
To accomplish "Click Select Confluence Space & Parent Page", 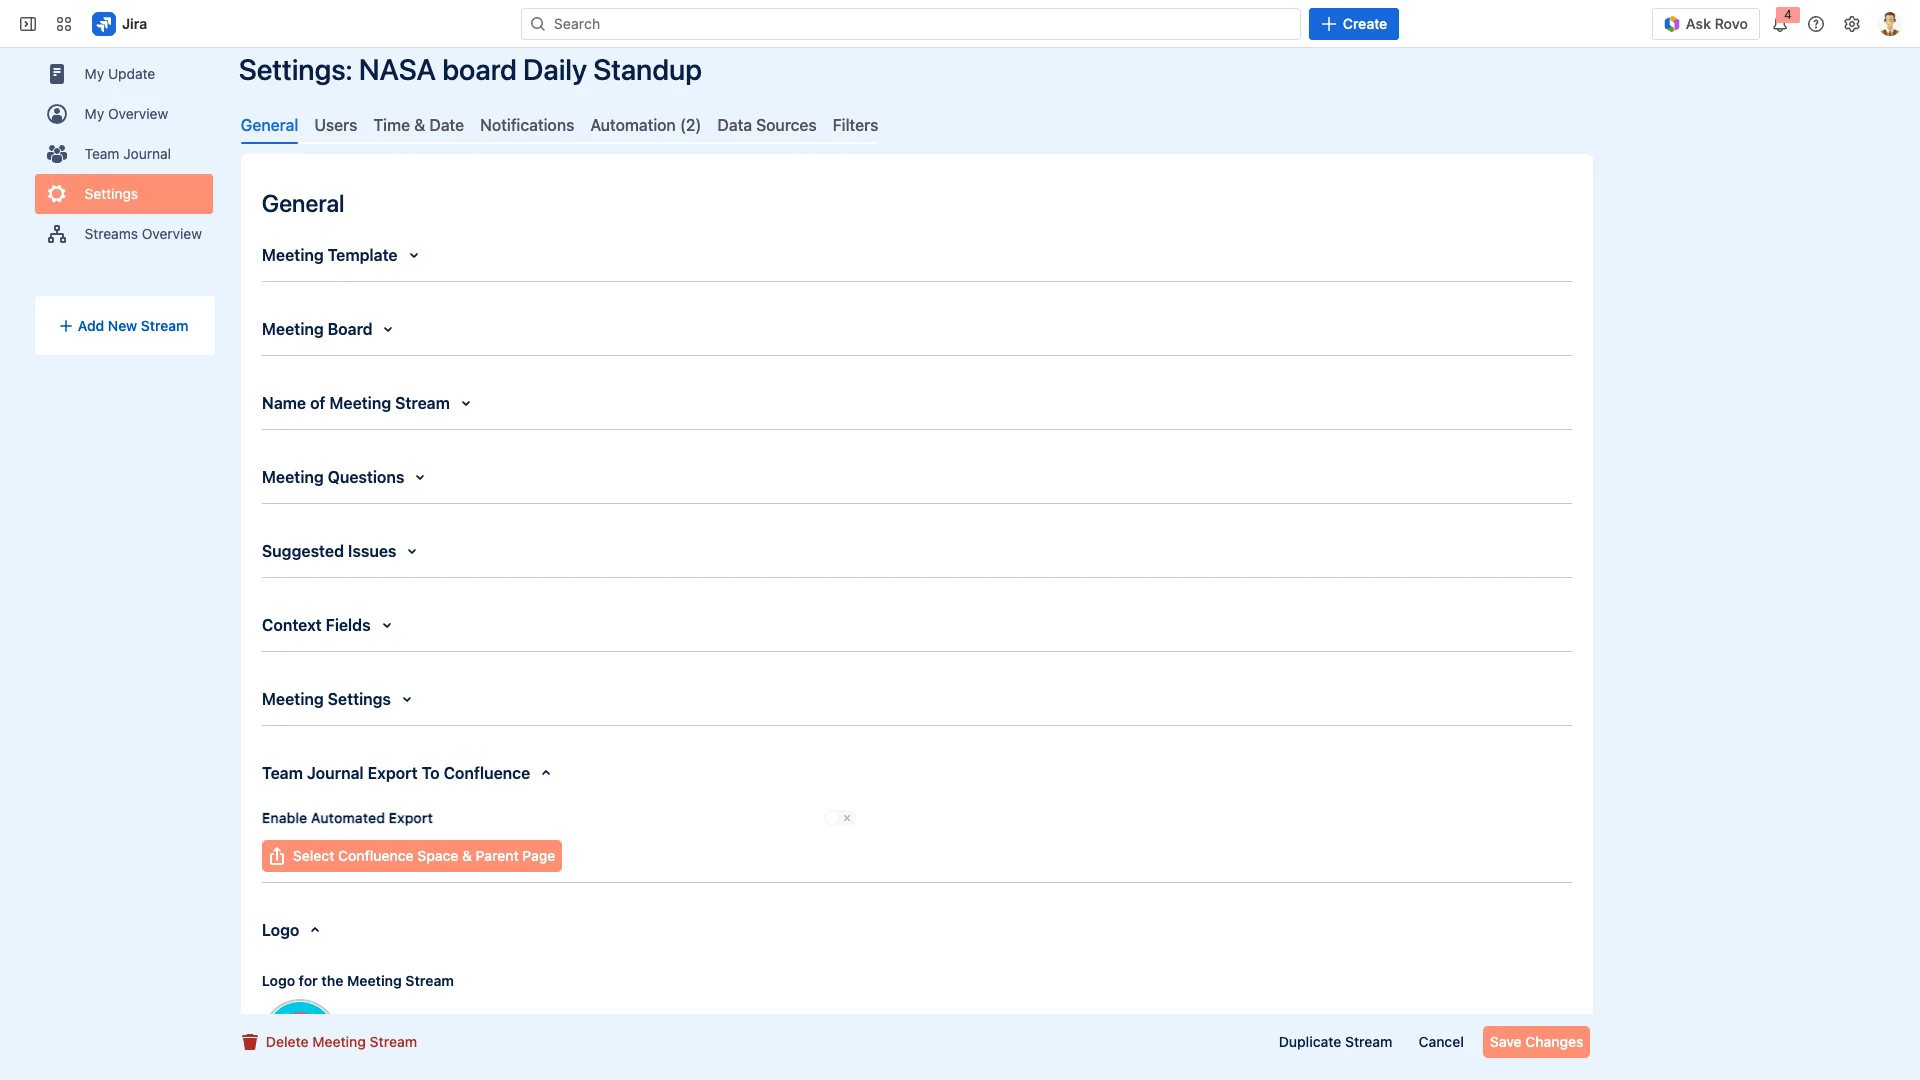I will [x=411, y=856].
